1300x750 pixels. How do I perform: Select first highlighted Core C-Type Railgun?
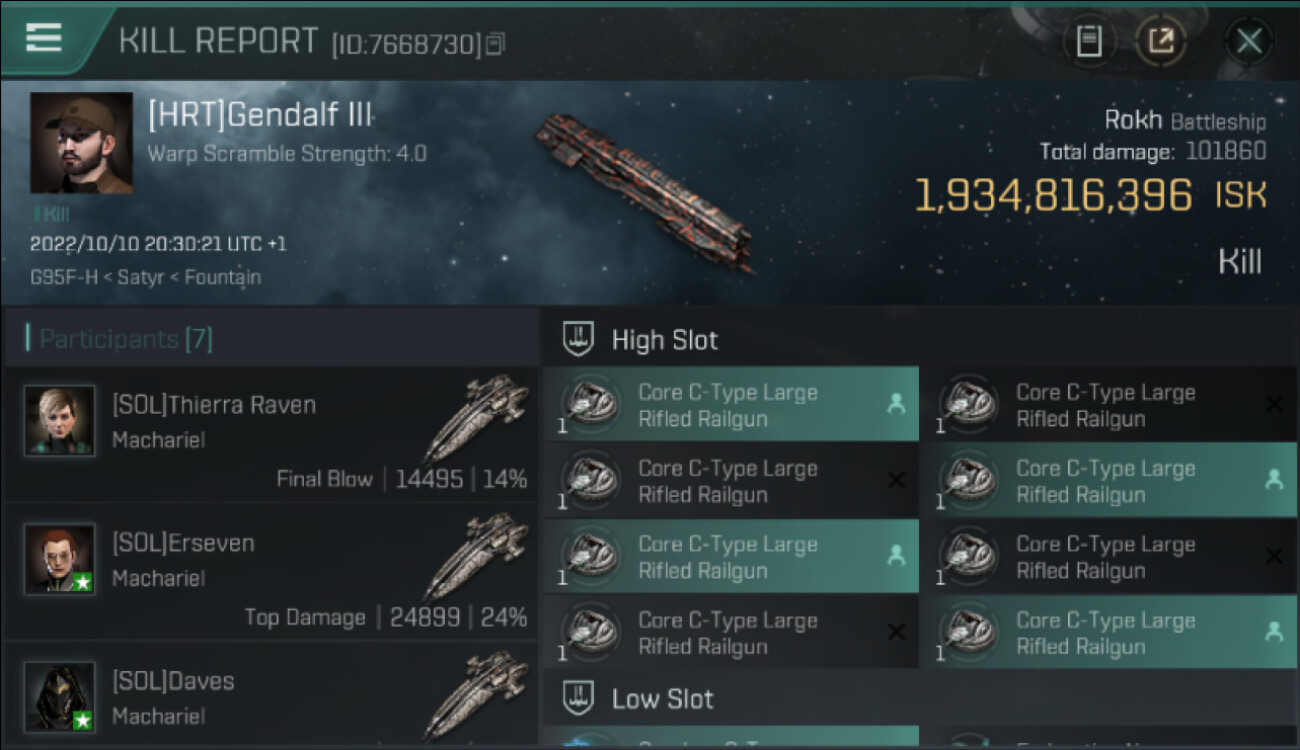tap(730, 405)
